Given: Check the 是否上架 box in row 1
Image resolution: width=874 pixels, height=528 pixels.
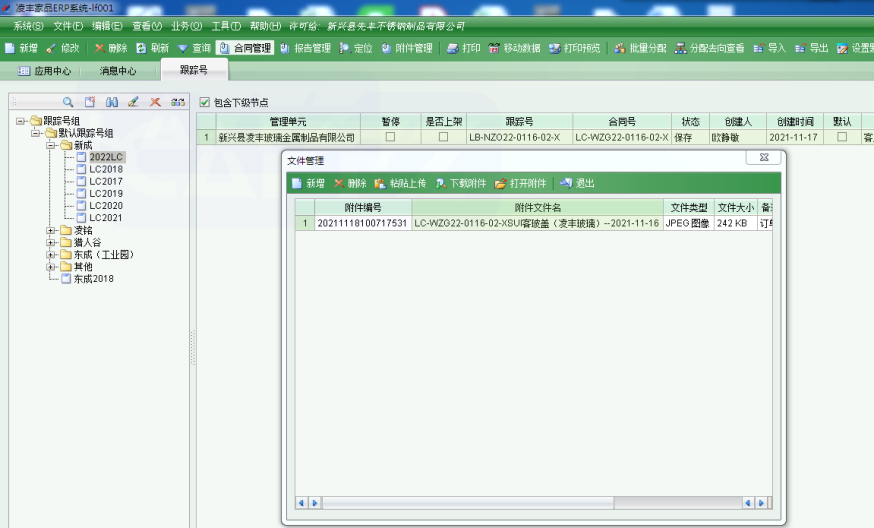Looking at the screenshot, I should [x=443, y=137].
